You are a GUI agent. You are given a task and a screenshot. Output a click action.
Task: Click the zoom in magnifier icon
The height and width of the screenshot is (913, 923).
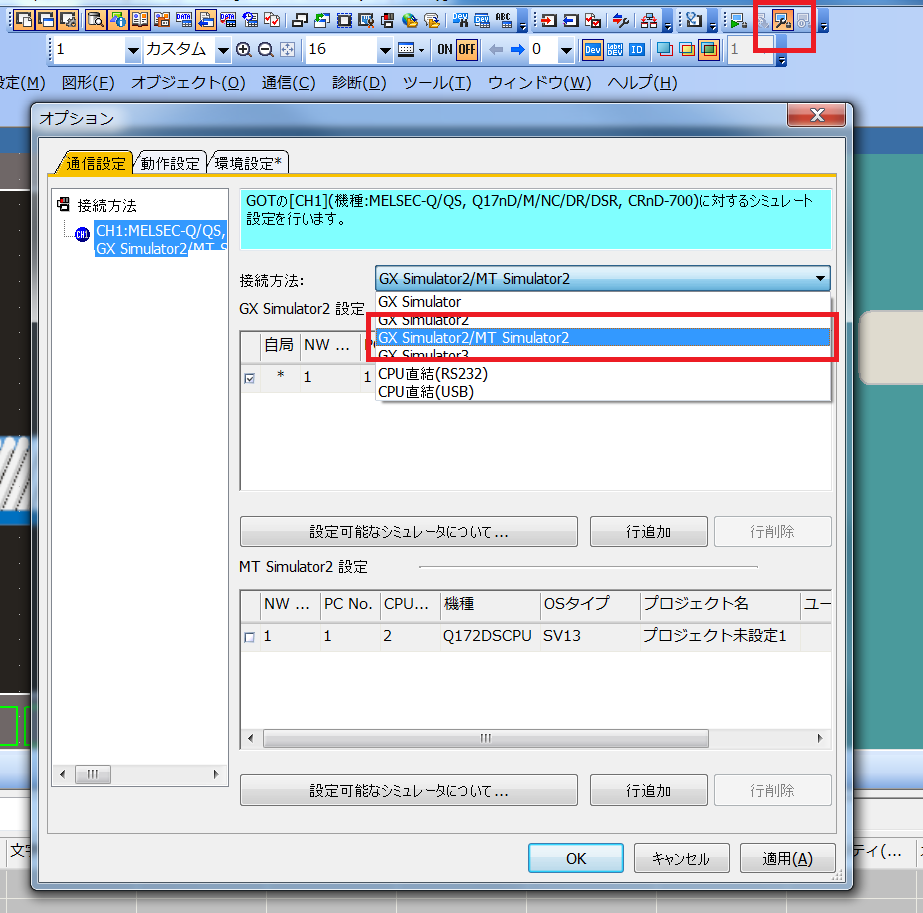pos(243,50)
